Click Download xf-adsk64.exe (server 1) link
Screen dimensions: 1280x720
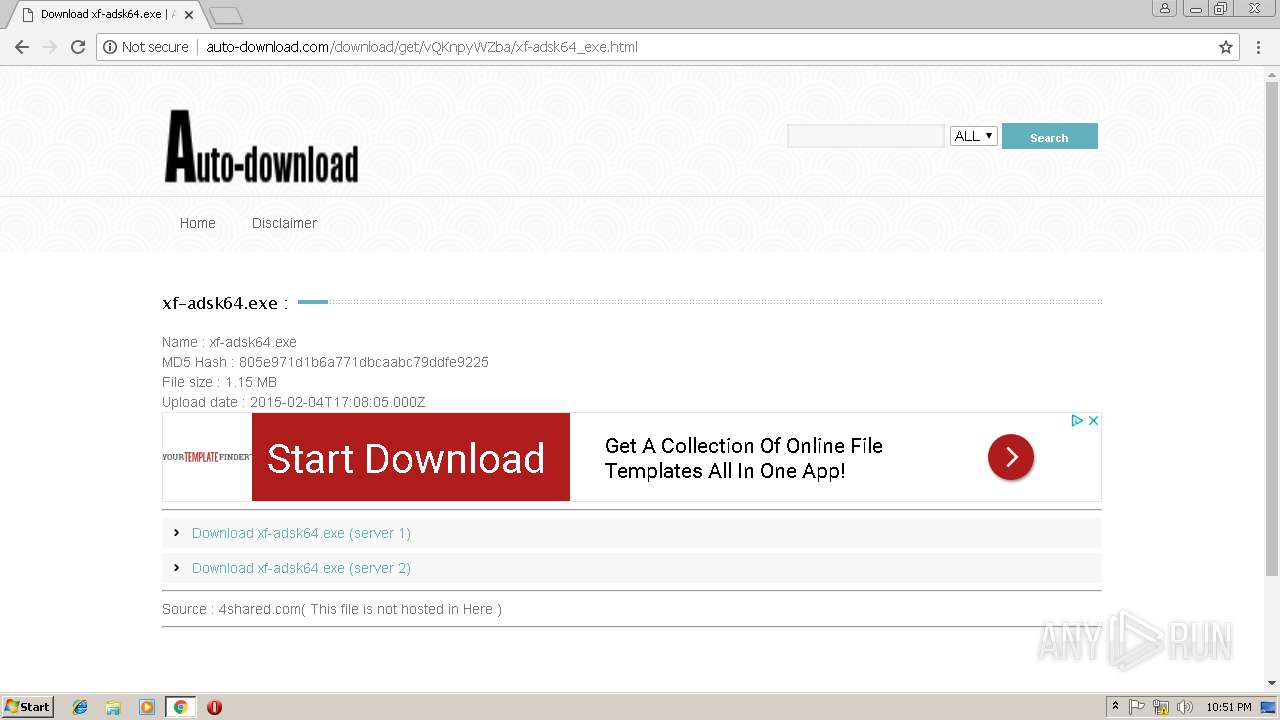coord(301,533)
